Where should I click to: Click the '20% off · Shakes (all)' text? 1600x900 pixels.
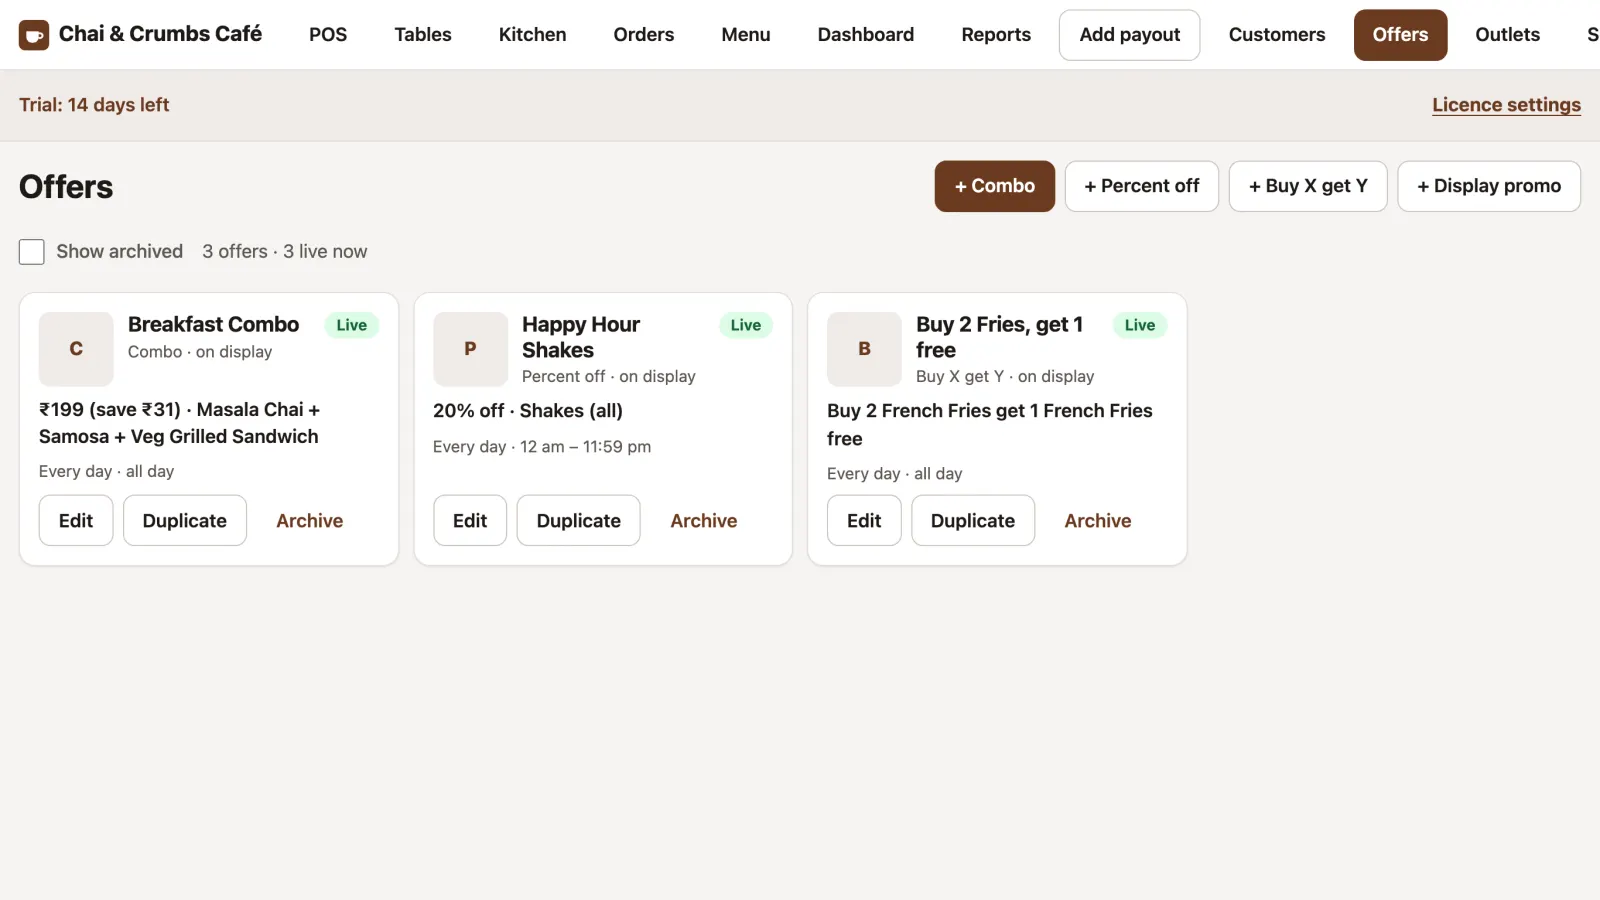click(x=528, y=411)
